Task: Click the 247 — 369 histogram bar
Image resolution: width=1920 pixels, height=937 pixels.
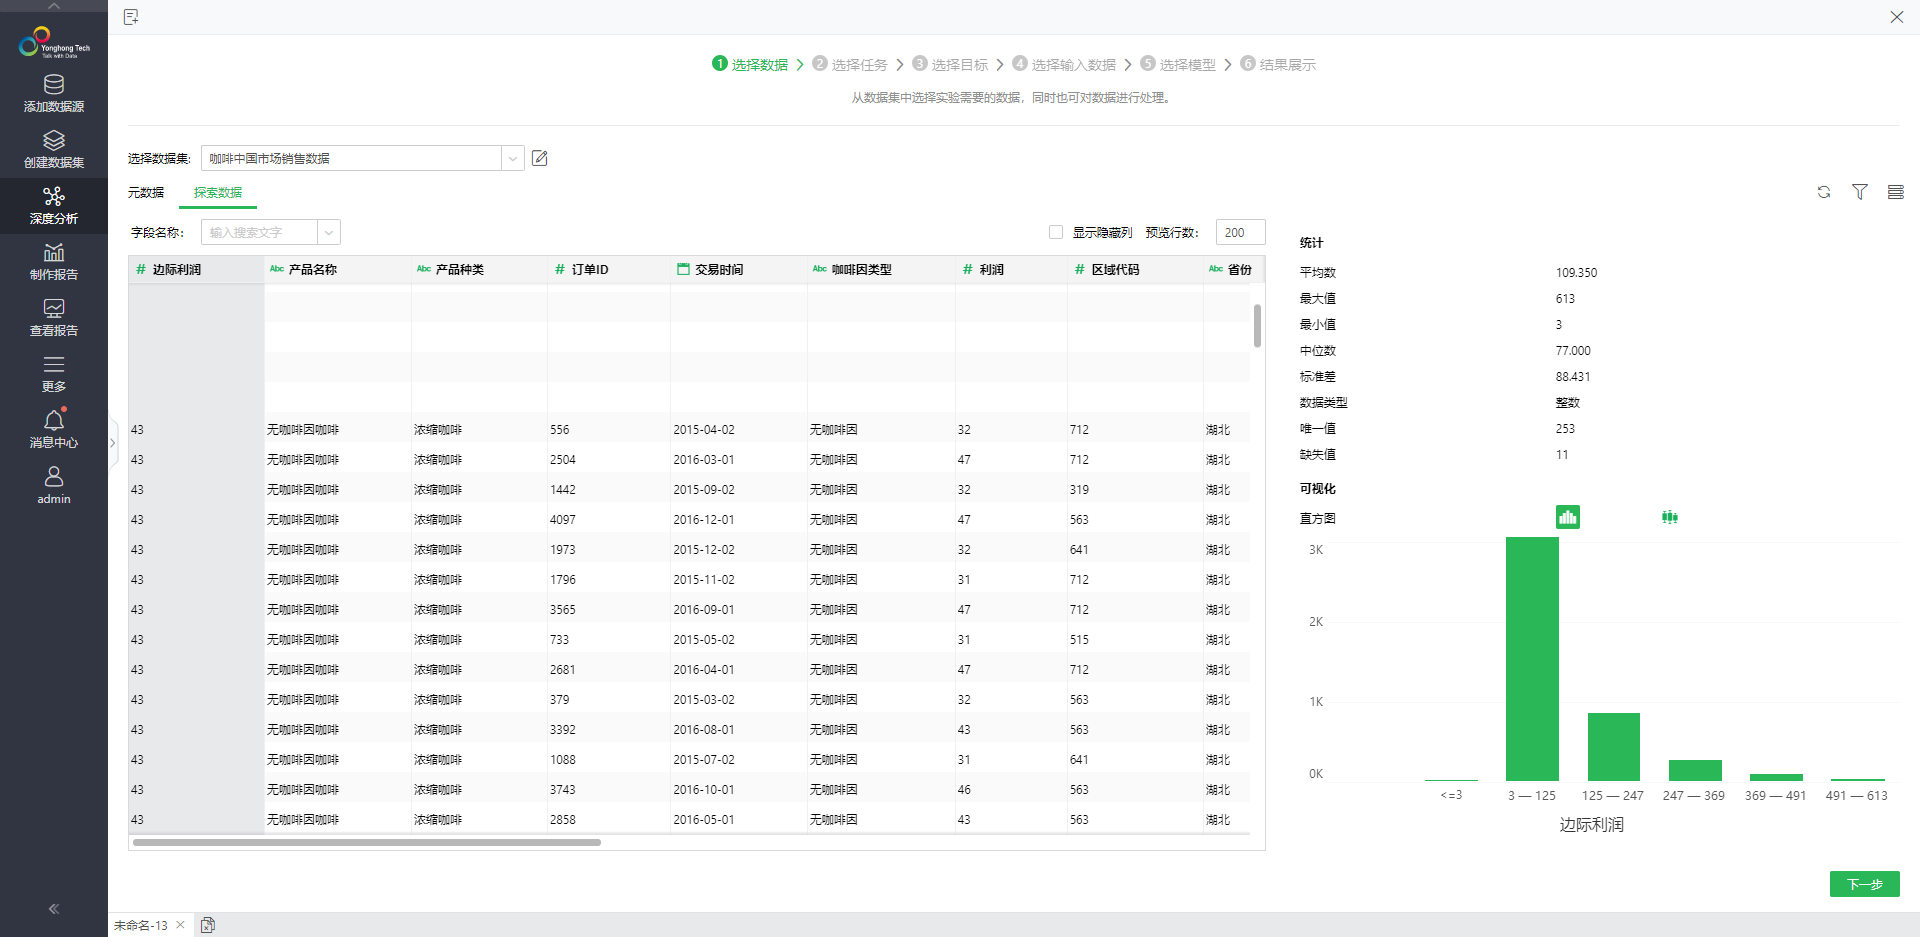Action: click(1695, 770)
